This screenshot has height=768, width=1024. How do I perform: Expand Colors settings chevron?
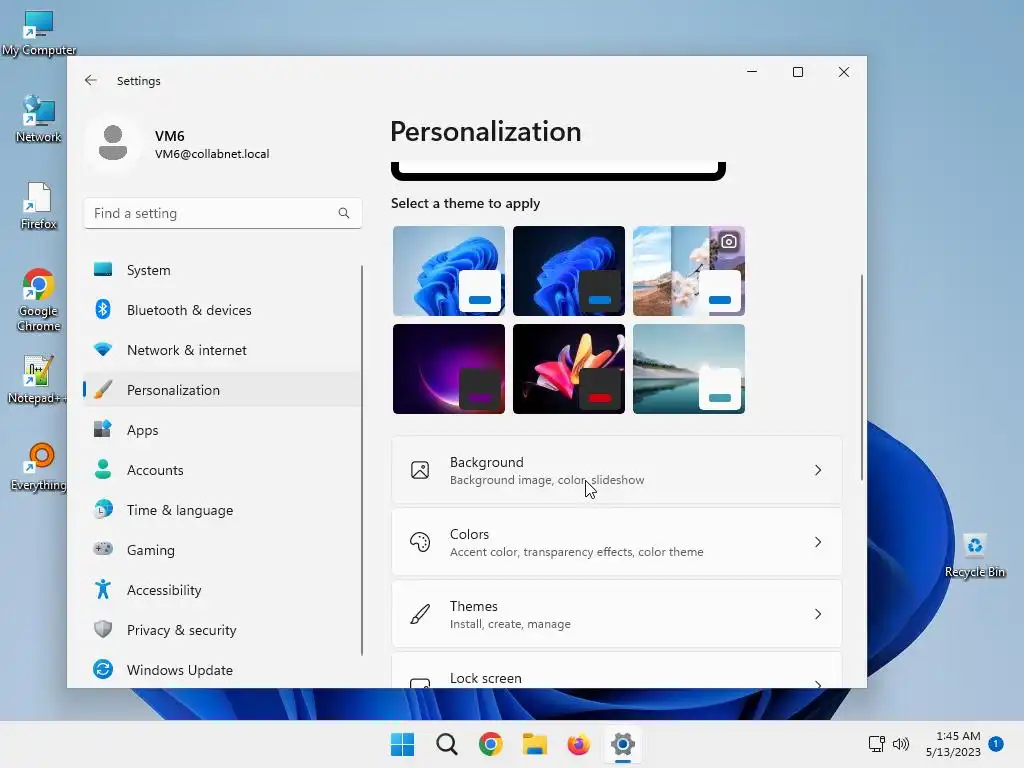pyautogui.click(x=818, y=542)
